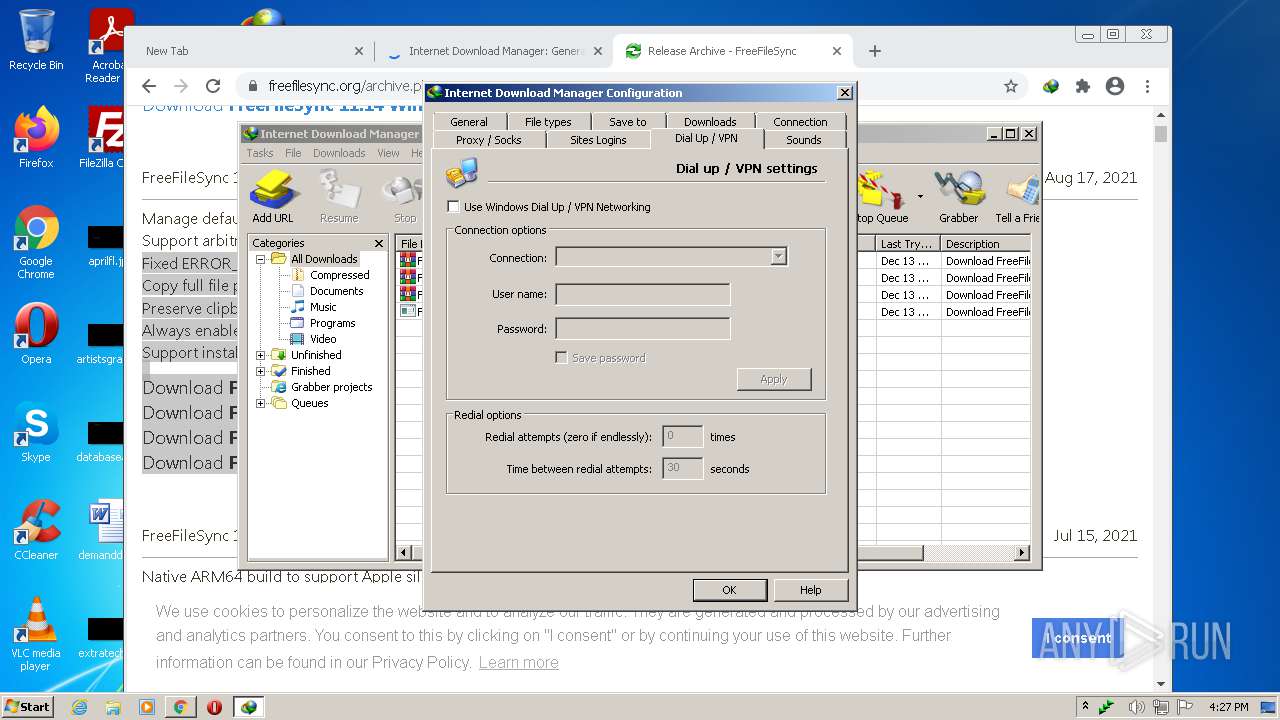Open the IDM taskbar button

248,707
